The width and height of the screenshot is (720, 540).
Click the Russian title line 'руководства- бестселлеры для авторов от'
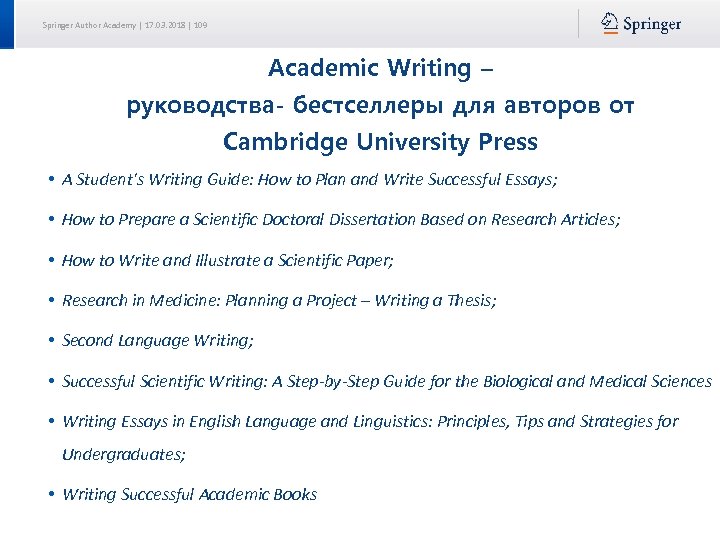point(380,105)
